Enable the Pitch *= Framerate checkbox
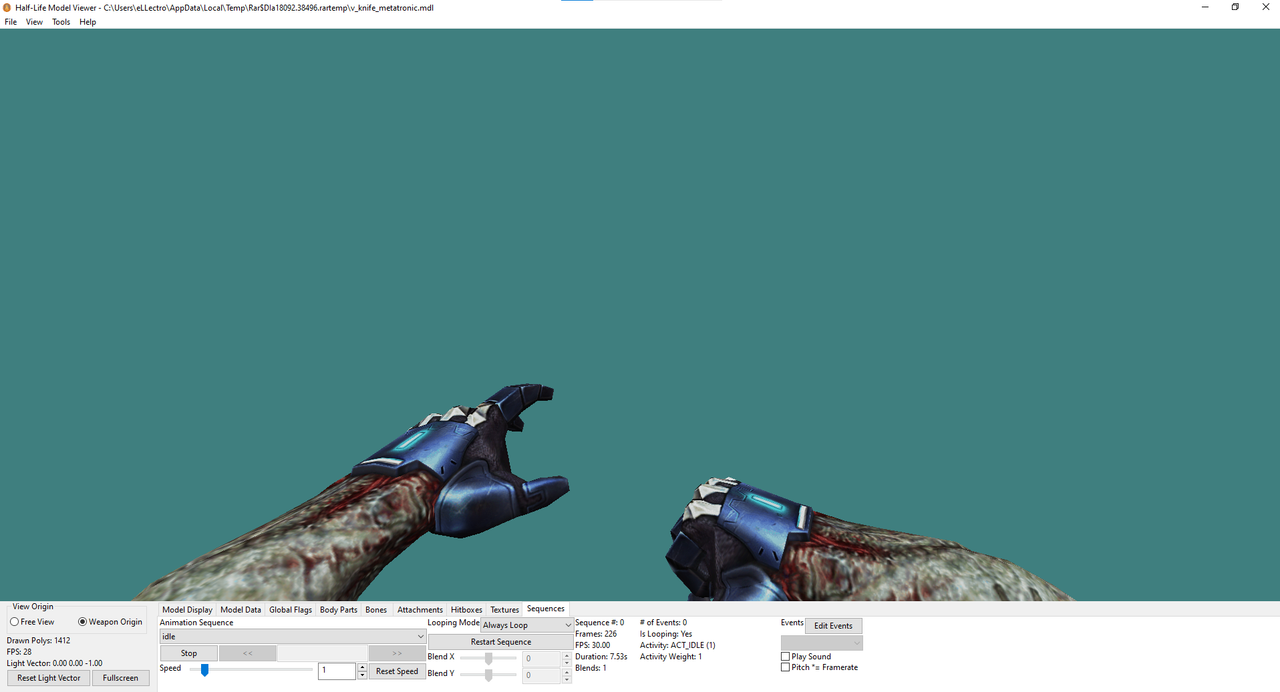This screenshot has width=1280, height=692. tap(786, 667)
